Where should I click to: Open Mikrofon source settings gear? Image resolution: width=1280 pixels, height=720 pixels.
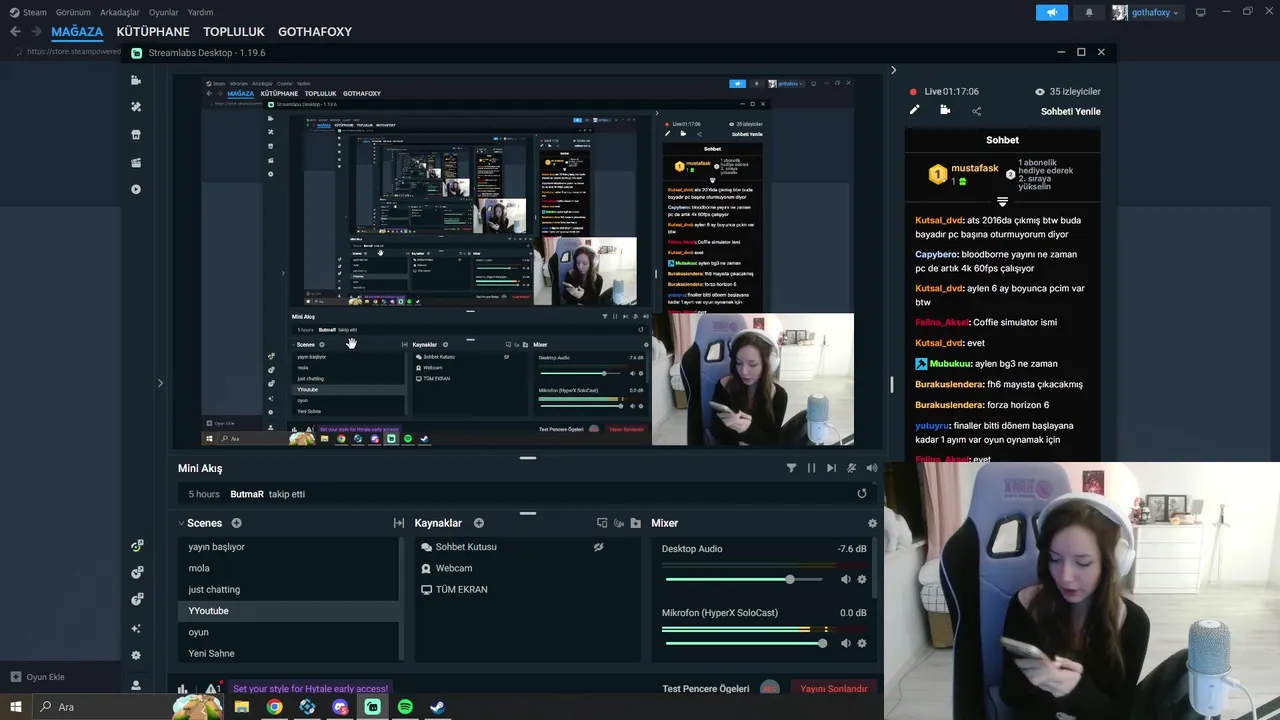coord(862,643)
